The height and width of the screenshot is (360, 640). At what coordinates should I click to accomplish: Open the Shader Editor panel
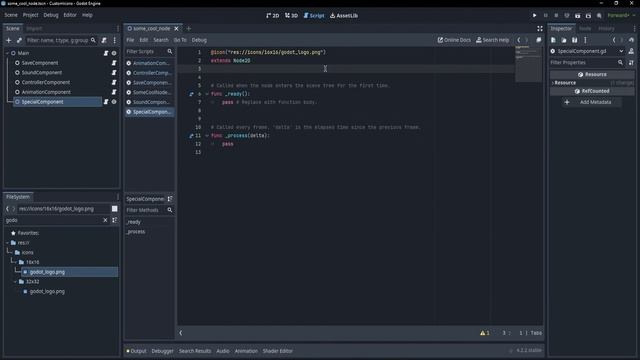click(278, 351)
